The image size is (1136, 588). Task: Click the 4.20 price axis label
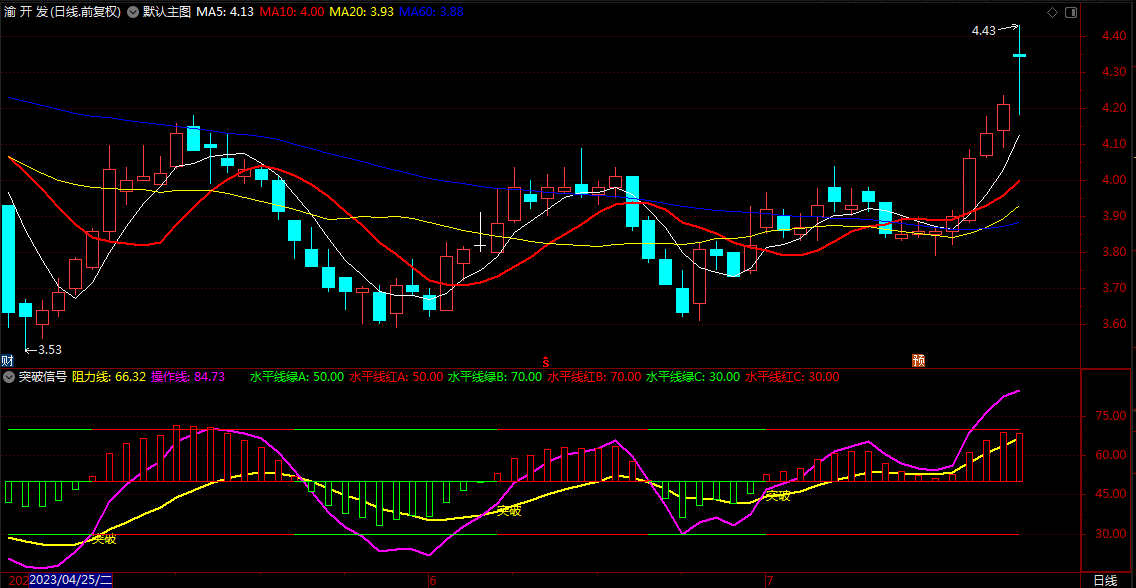point(1112,108)
